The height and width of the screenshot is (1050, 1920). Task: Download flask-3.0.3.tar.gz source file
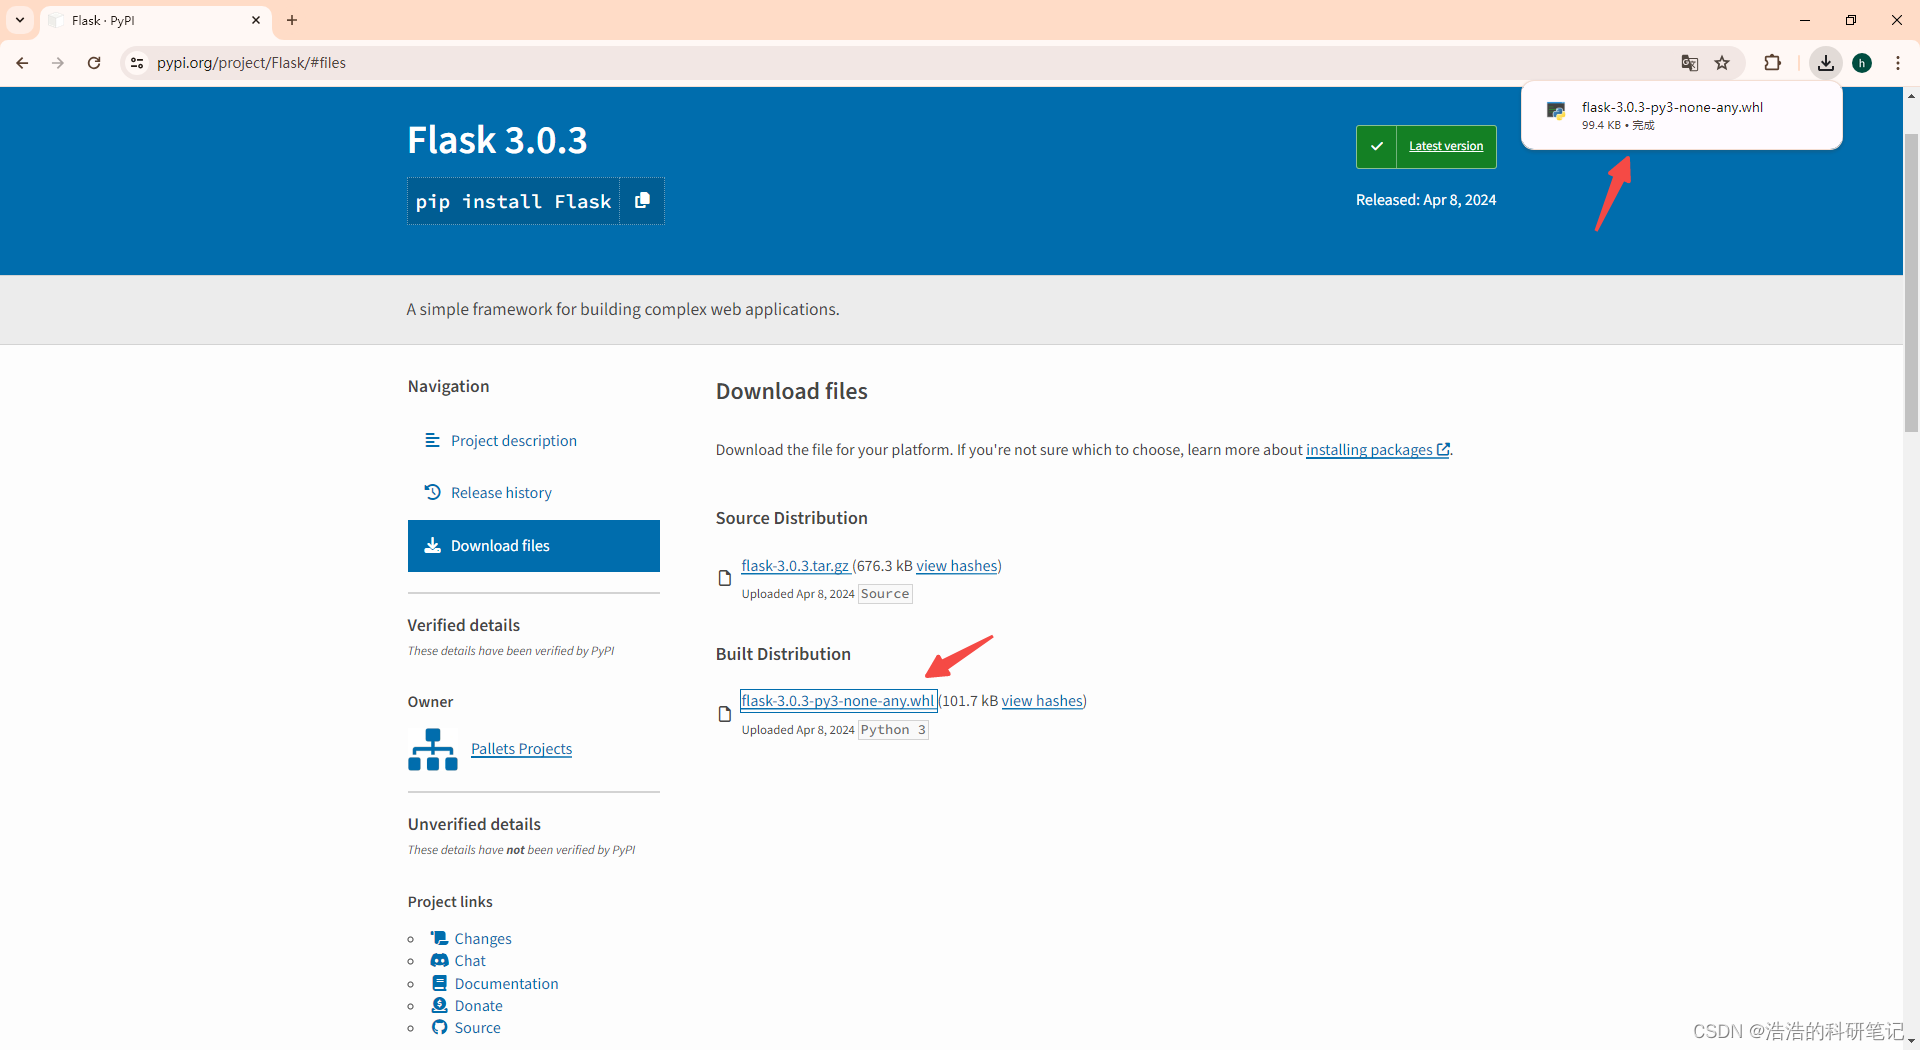click(x=795, y=566)
